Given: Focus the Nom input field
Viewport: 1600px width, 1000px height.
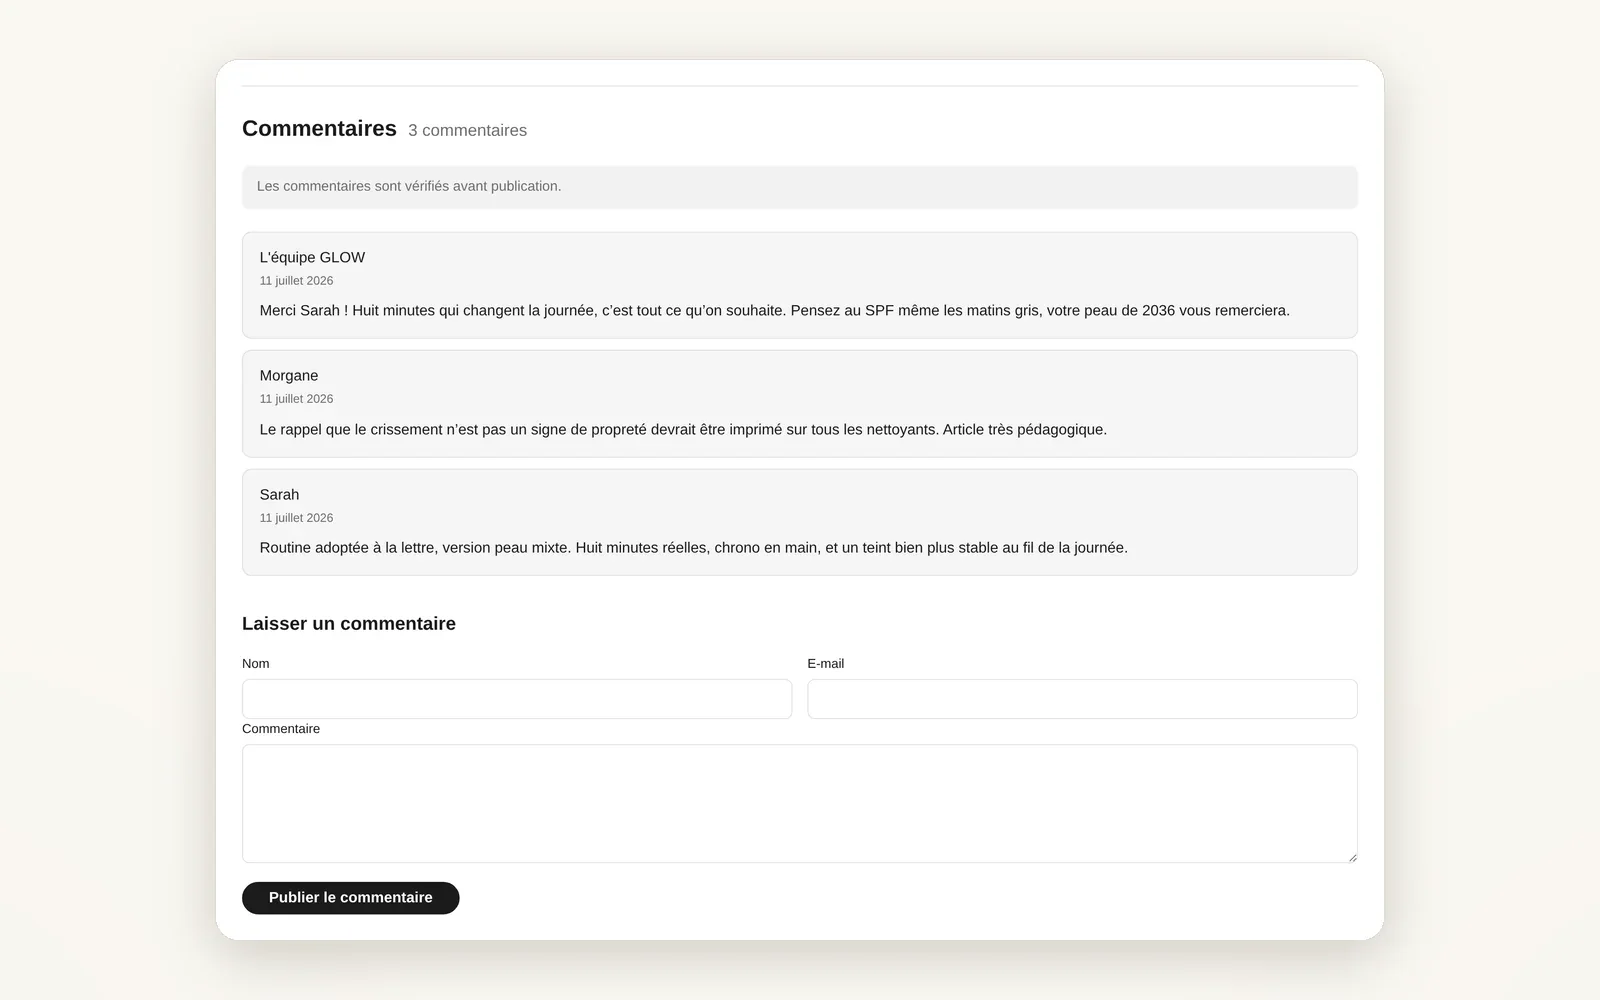Looking at the screenshot, I should (x=517, y=699).
